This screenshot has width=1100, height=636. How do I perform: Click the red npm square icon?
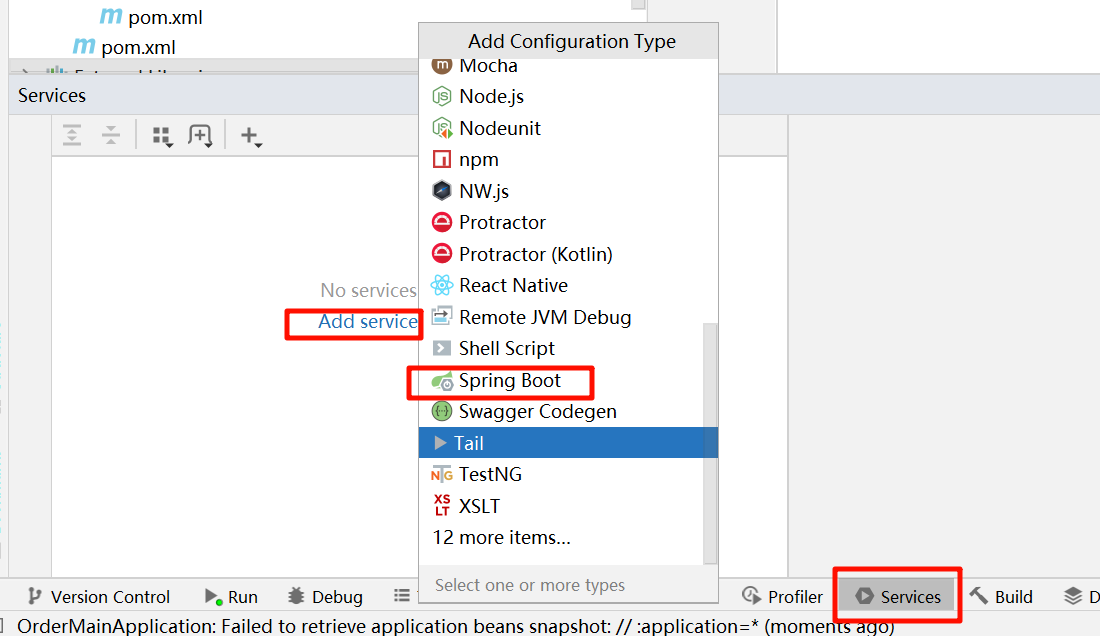point(441,160)
